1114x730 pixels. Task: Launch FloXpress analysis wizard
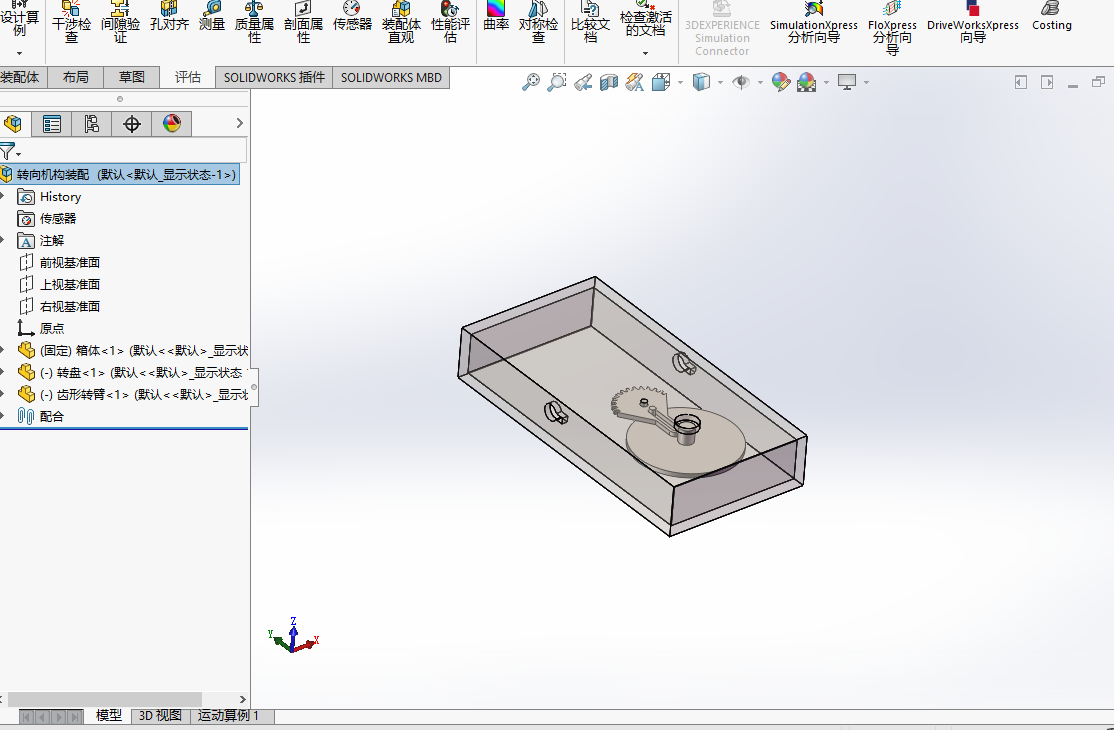(892, 28)
